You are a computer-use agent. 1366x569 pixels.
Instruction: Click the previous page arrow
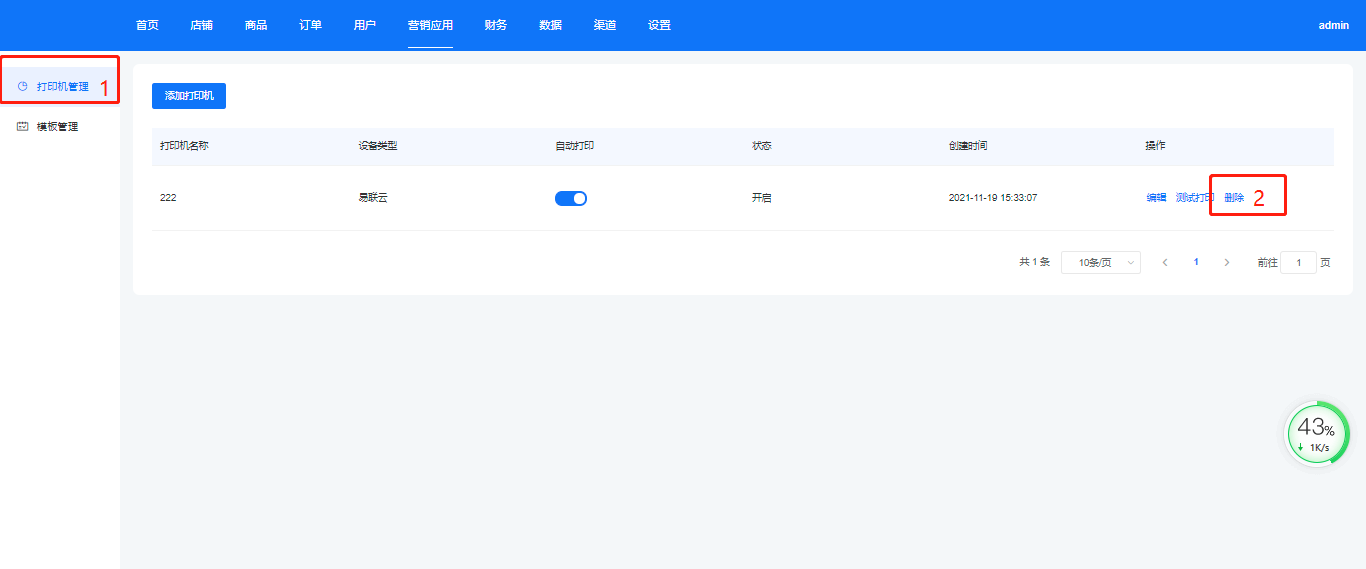1165,262
